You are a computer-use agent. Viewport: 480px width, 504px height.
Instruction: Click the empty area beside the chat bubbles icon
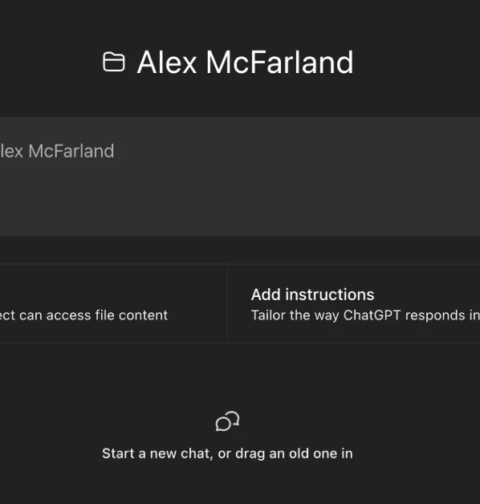300,421
